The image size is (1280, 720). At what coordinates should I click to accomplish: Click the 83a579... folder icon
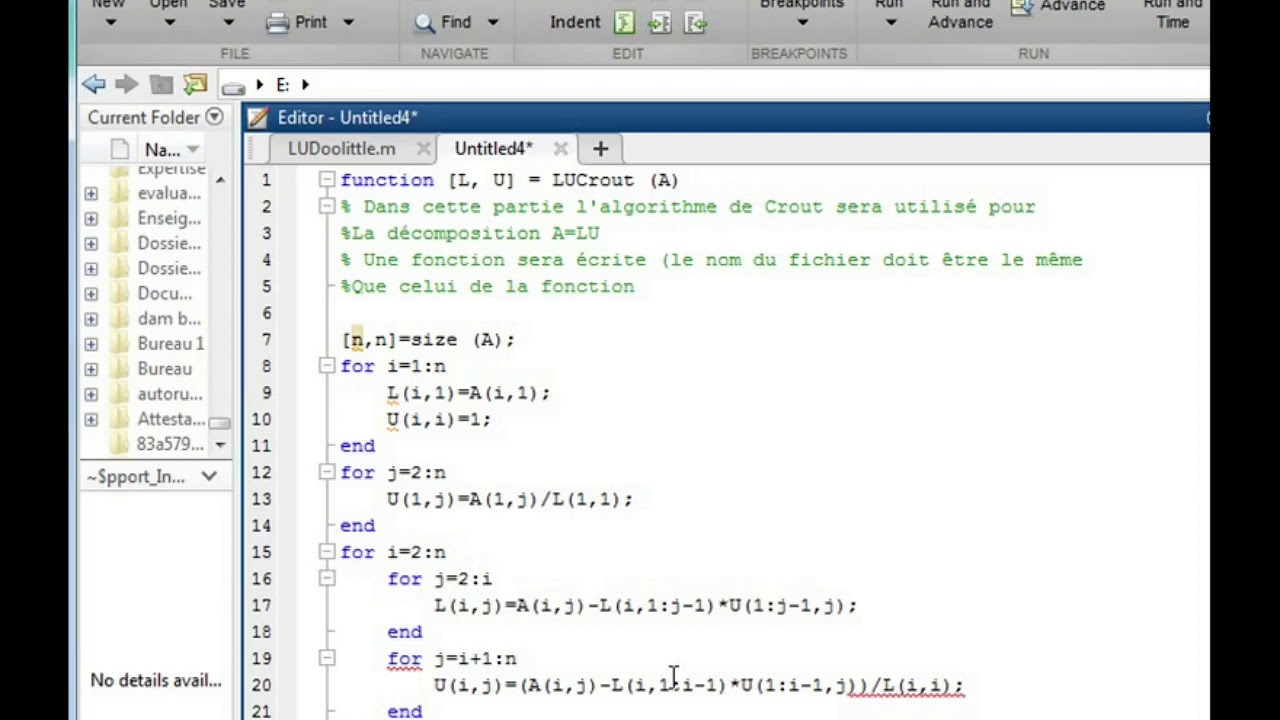[120, 444]
